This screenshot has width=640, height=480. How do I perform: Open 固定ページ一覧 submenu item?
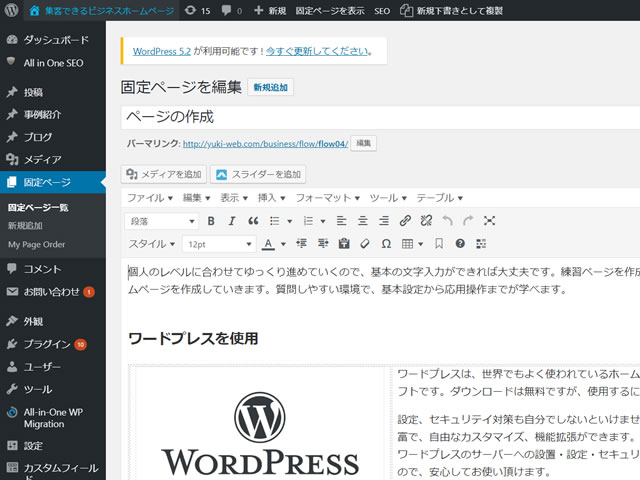point(38,207)
